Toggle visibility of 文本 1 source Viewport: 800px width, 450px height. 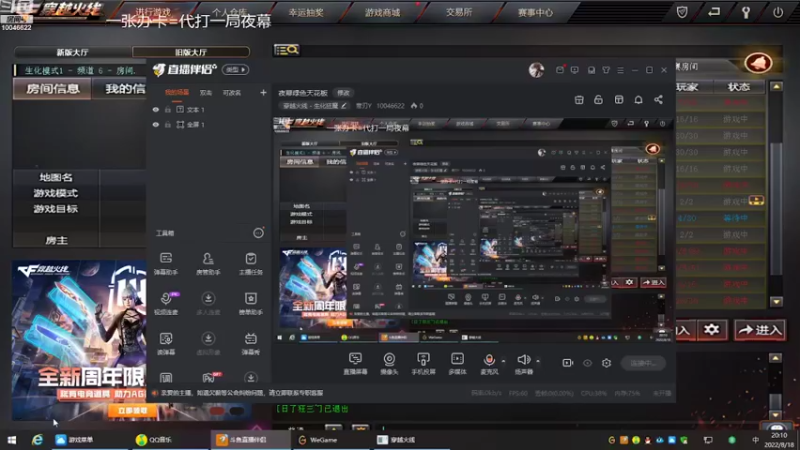click(x=156, y=110)
